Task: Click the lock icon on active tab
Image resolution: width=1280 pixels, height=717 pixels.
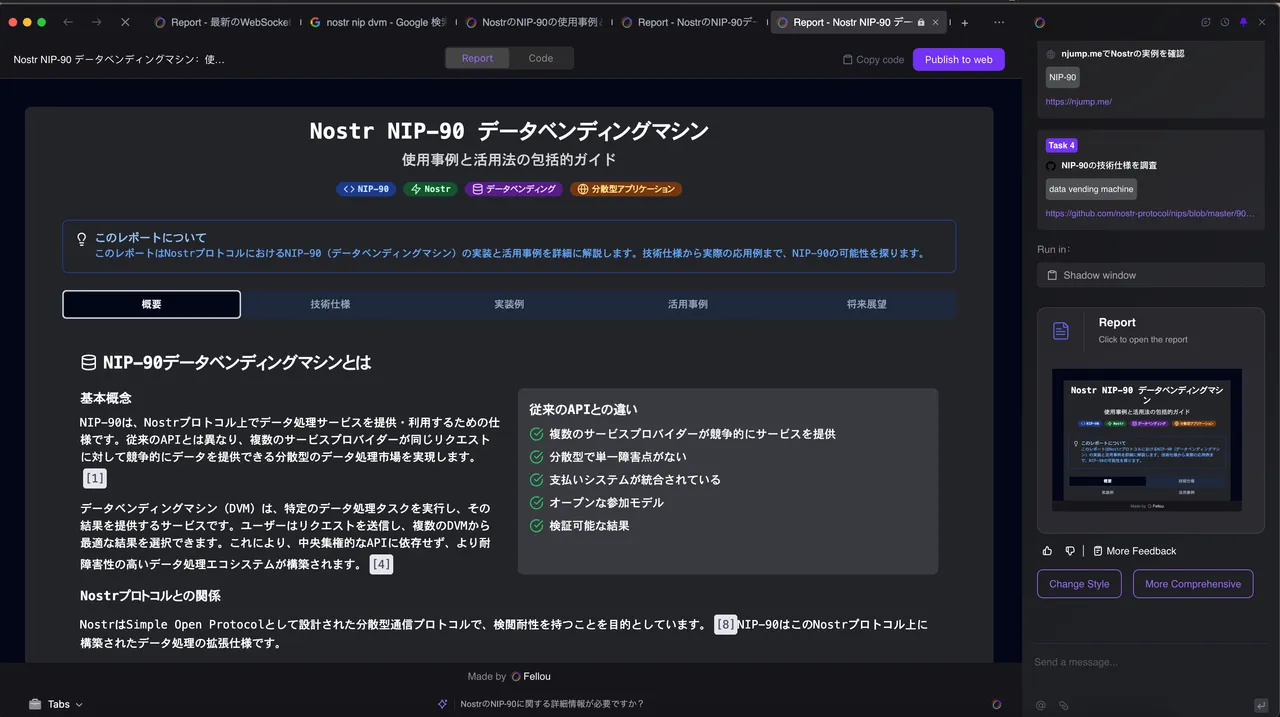Action: click(x=921, y=22)
